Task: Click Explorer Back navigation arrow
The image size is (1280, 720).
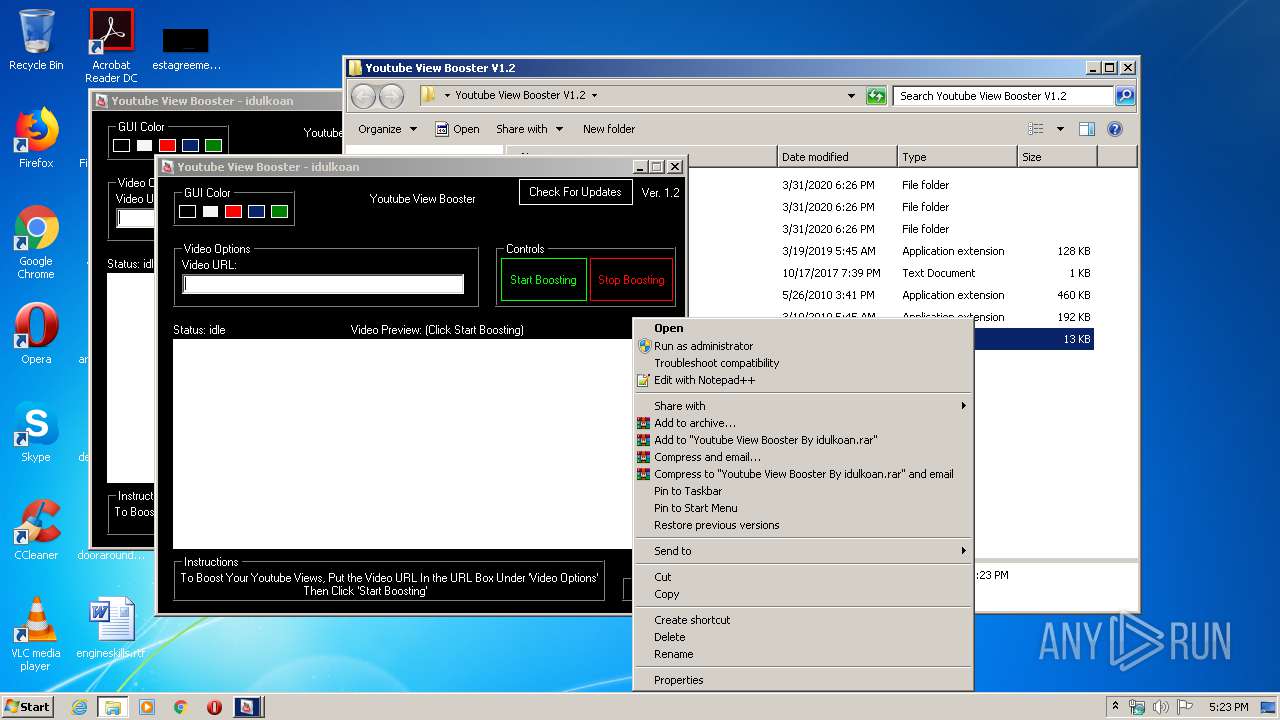Action: (x=363, y=96)
